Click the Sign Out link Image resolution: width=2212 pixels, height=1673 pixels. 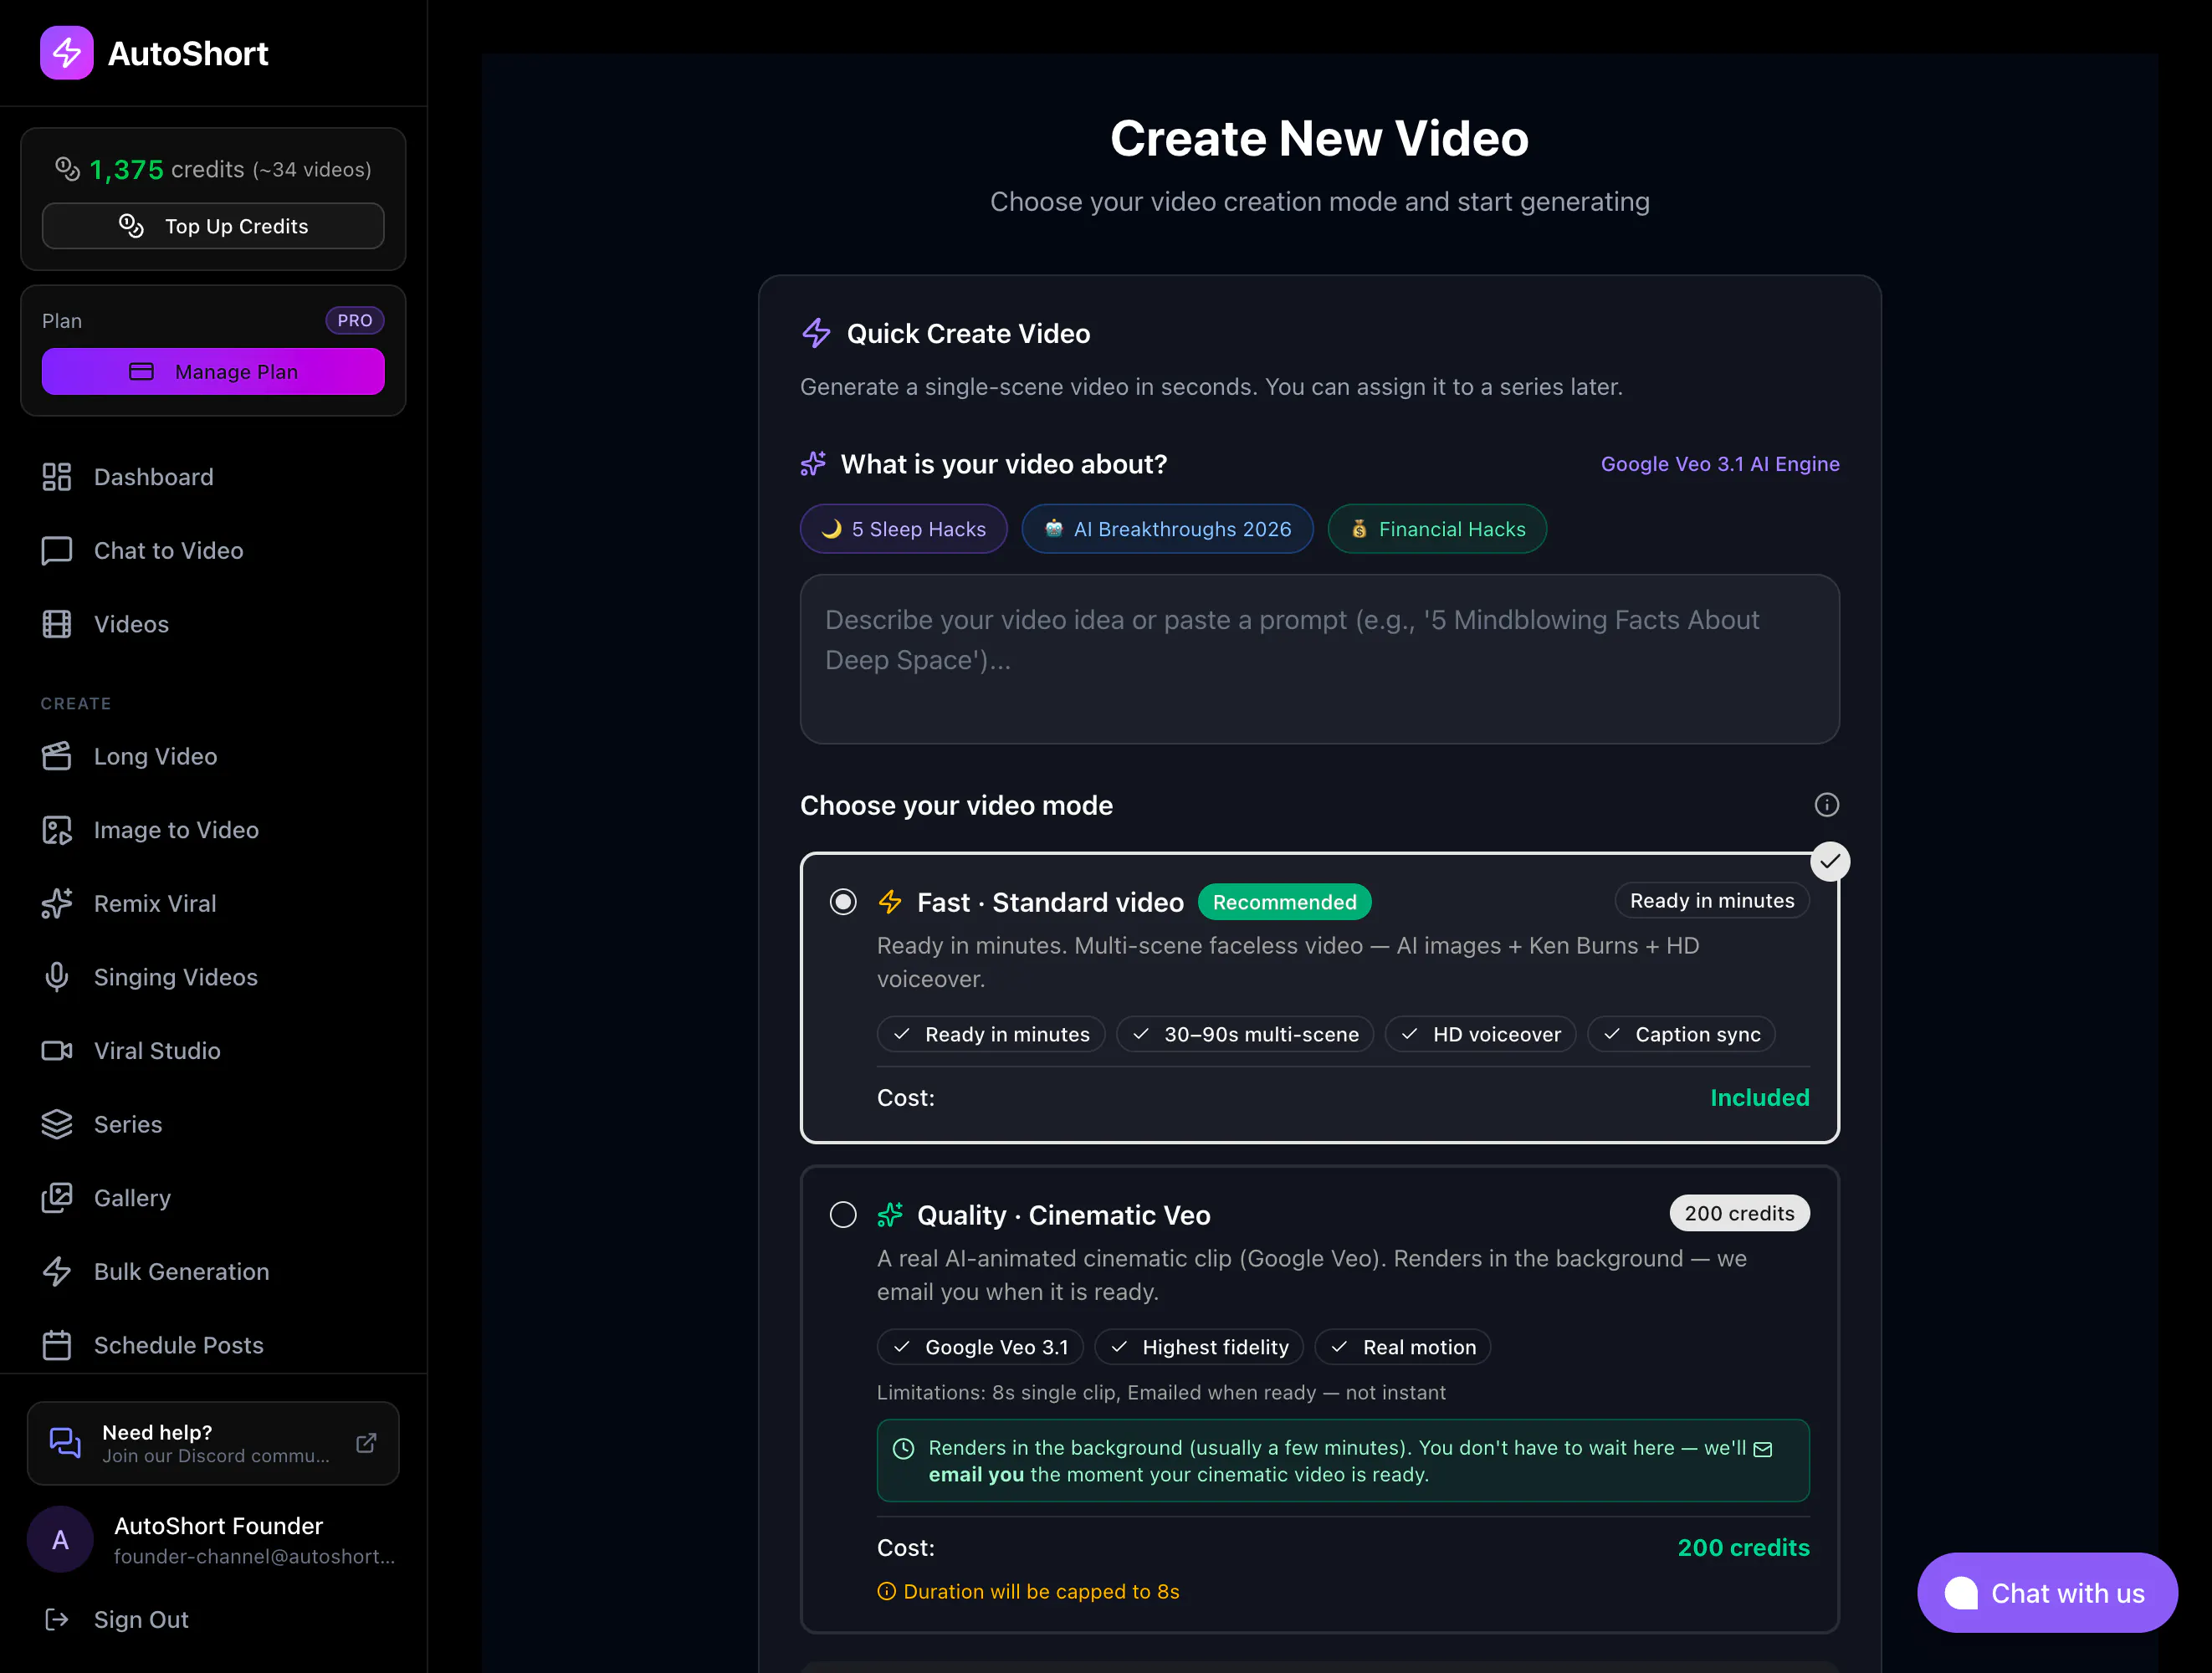click(141, 1619)
